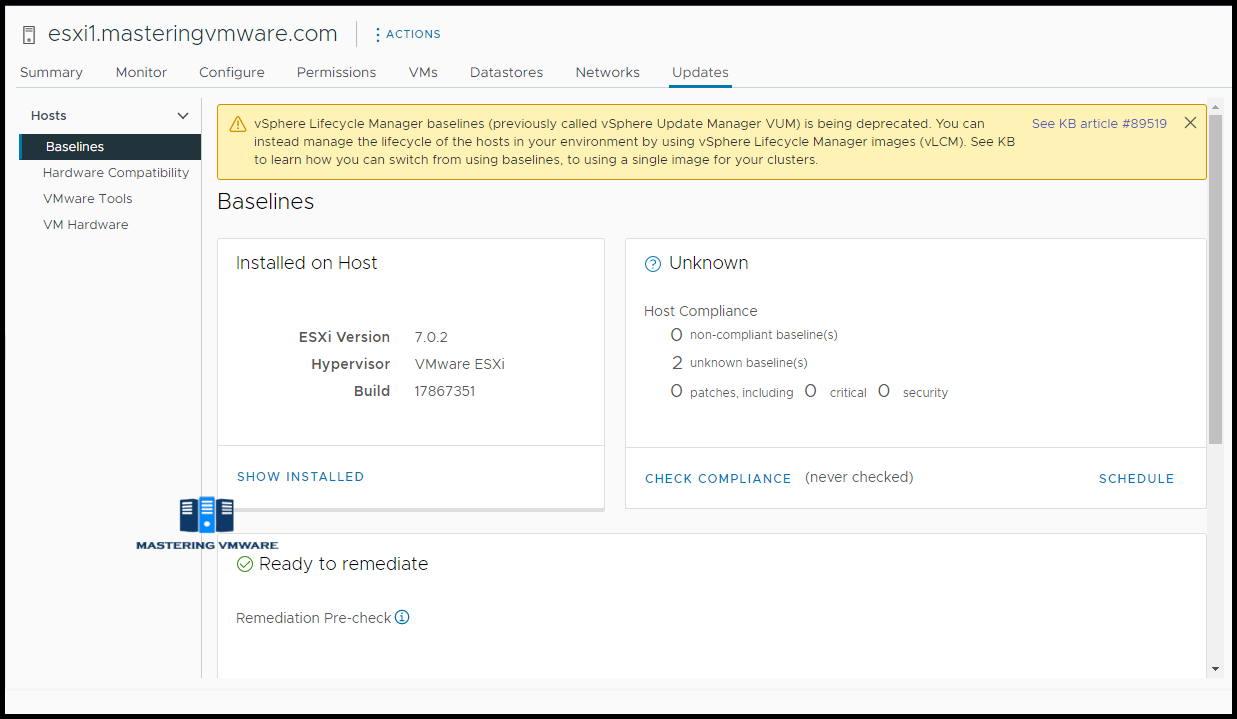Viewport: 1237px width, 719px height.
Task: Click the "unknown baseline(s)" count text
Action: pyautogui.click(x=748, y=363)
